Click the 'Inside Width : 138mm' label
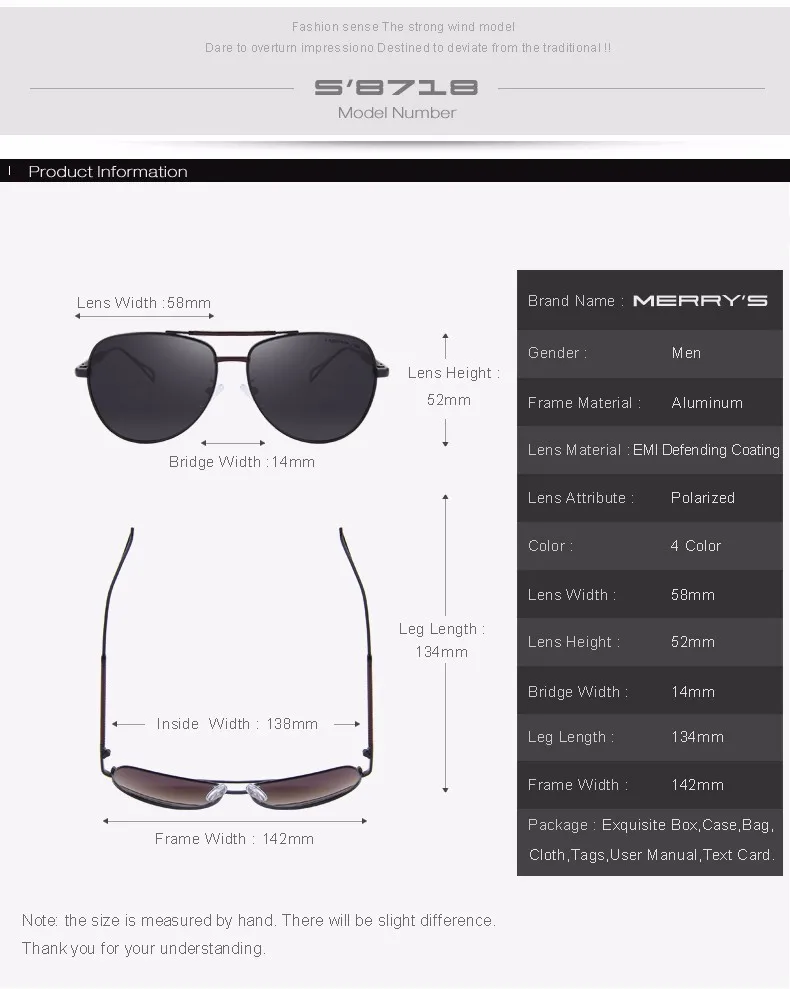 pos(237,723)
